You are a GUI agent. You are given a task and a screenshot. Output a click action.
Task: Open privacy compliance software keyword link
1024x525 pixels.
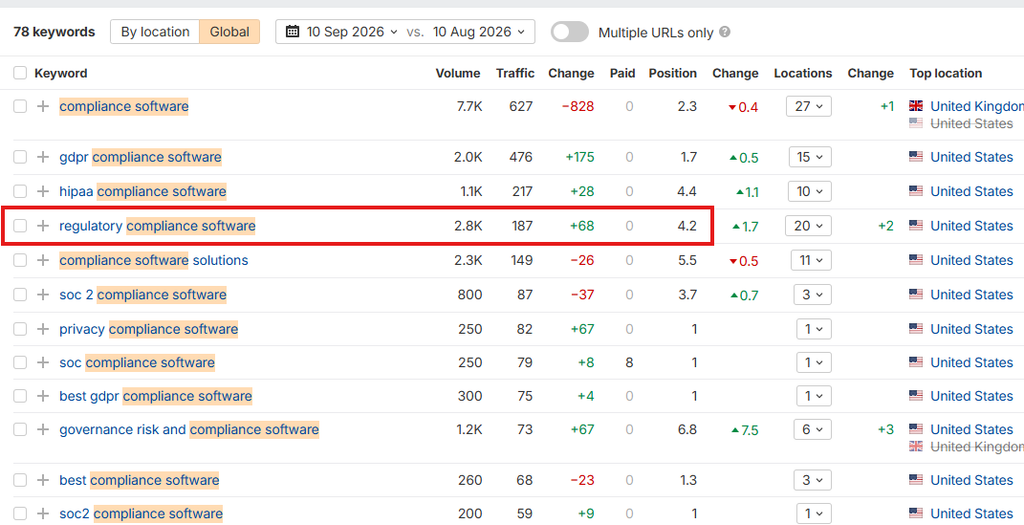click(x=149, y=329)
